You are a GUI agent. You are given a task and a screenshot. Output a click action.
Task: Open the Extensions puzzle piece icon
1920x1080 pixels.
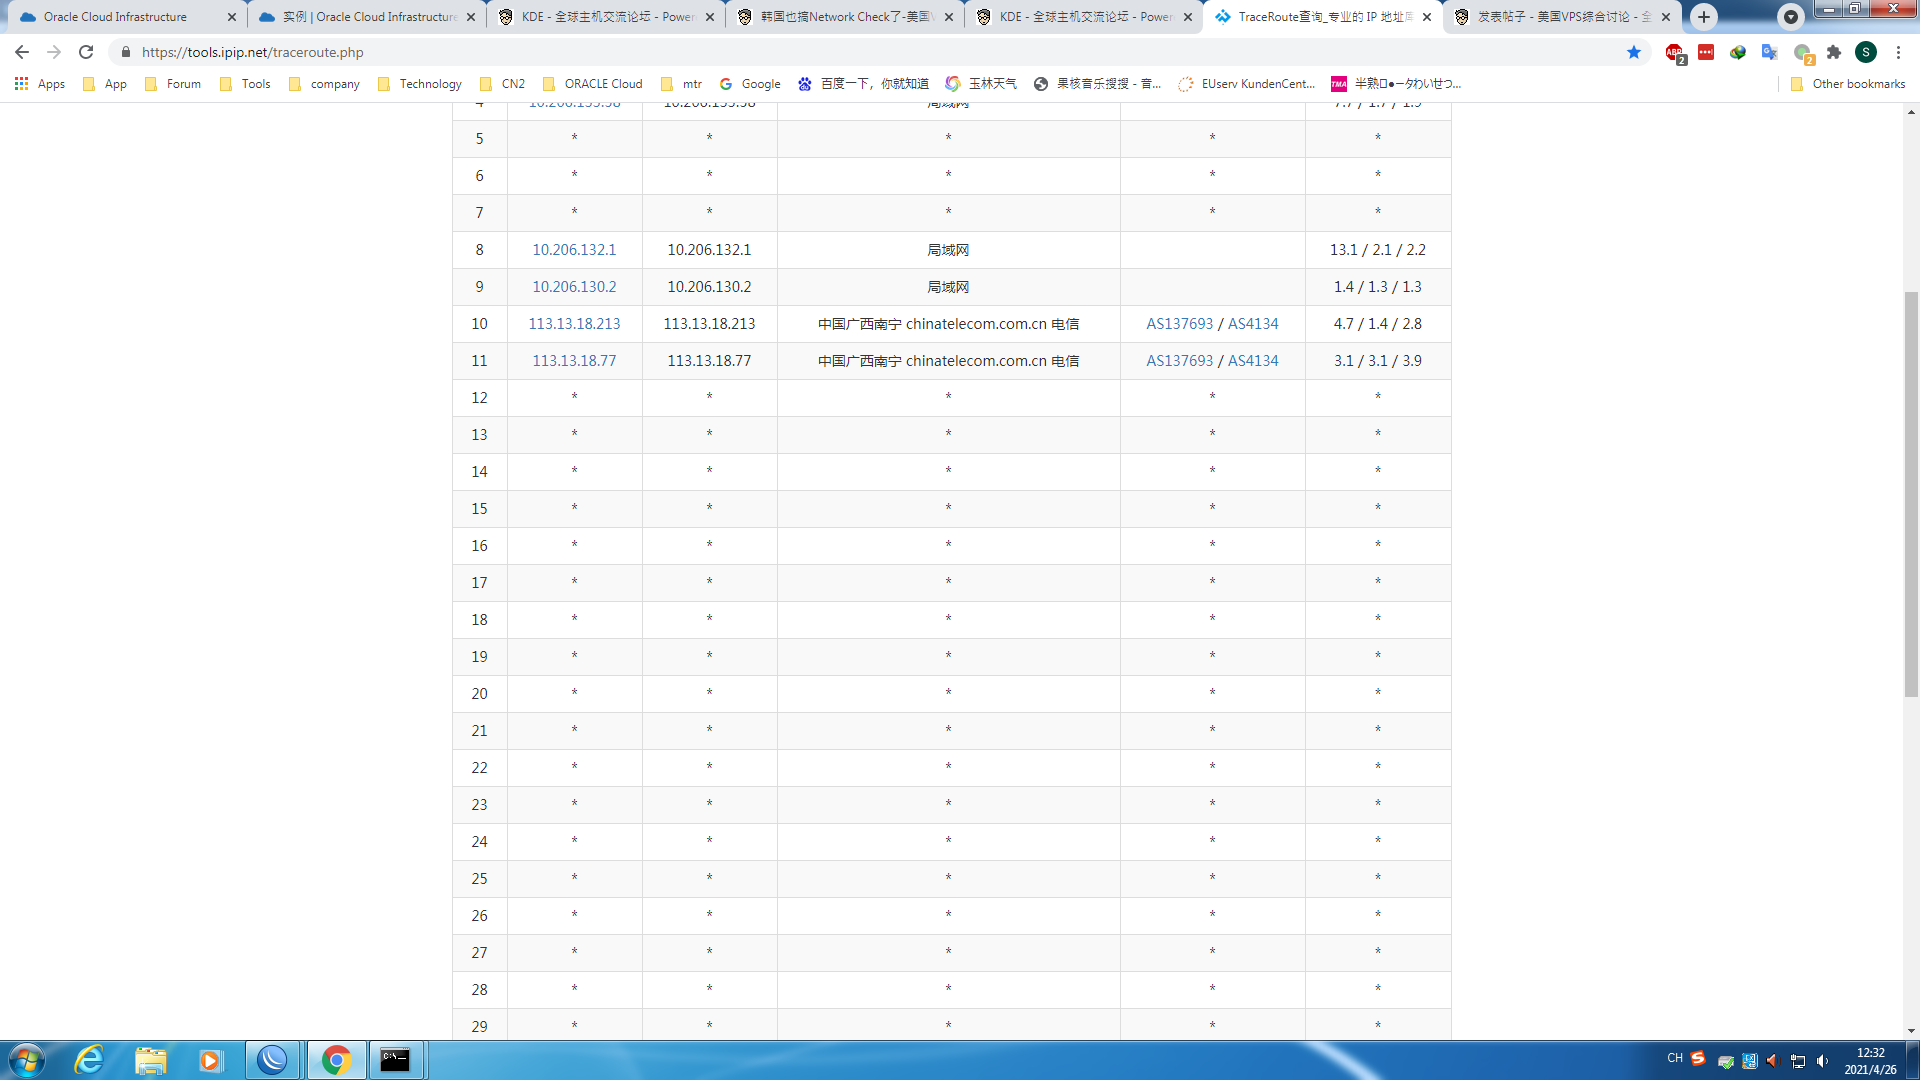pos(1834,52)
